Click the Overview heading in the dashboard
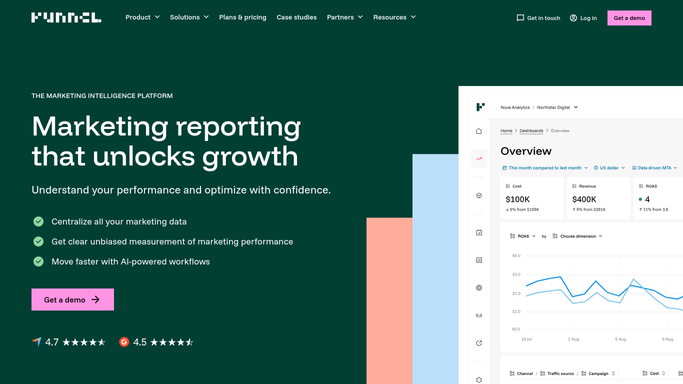The image size is (683, 384). [x=526, y=151]
